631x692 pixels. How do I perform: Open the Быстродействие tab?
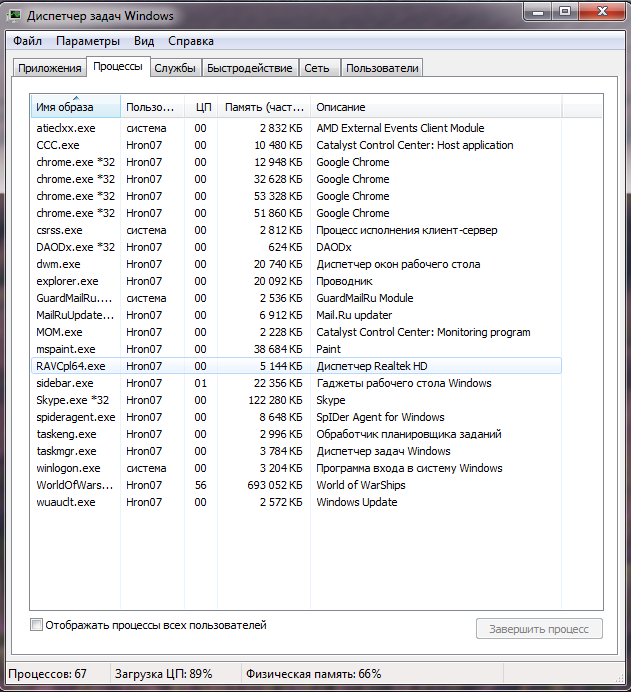click(x=250, y=68)
